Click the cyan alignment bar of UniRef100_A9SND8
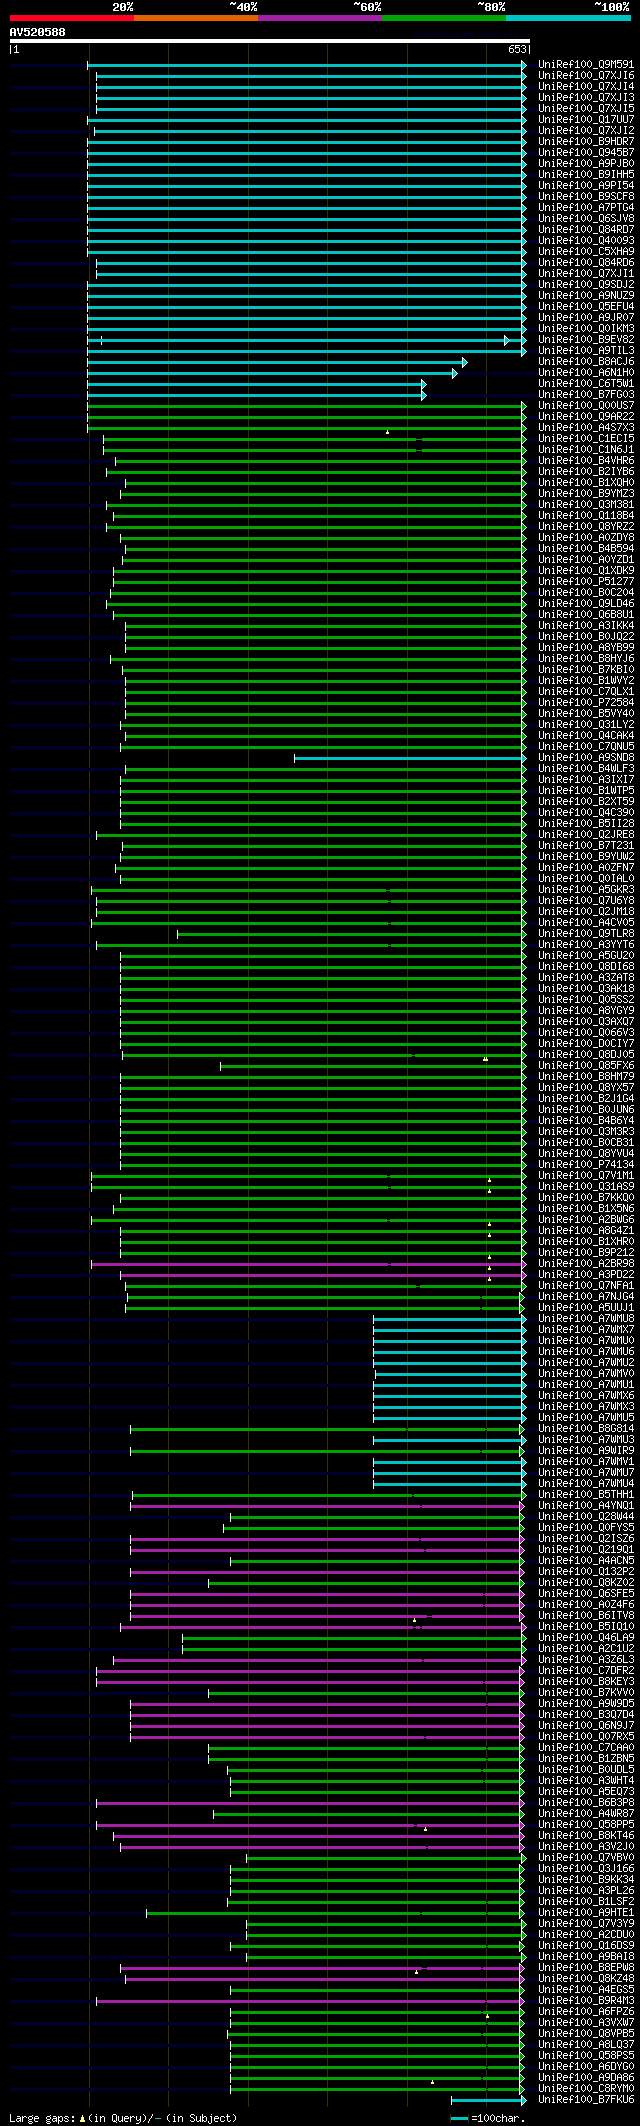Image resolution: width=640 pixels, height=2126 pixels. click(410, 758)
